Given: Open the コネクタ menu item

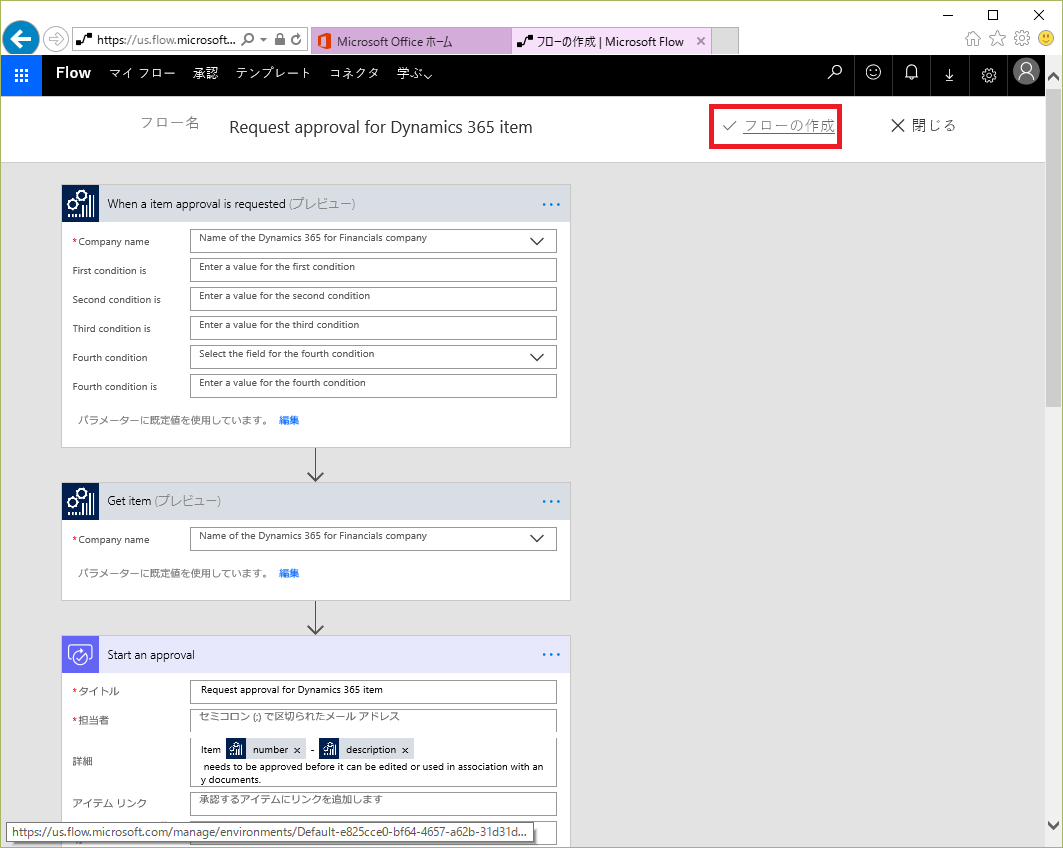Looking at the screenshot, I should [x=354, y=73].
